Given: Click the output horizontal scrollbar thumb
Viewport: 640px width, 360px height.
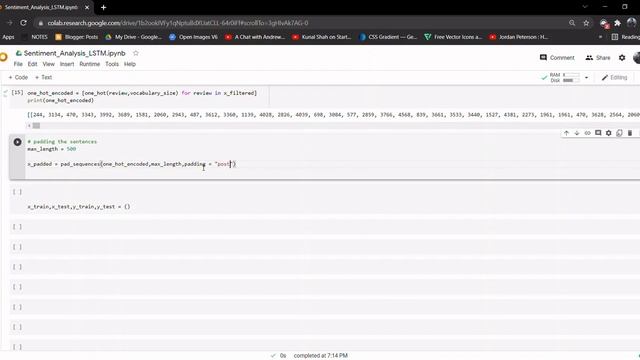Looking at the screenshot, I should pos(36,126).
